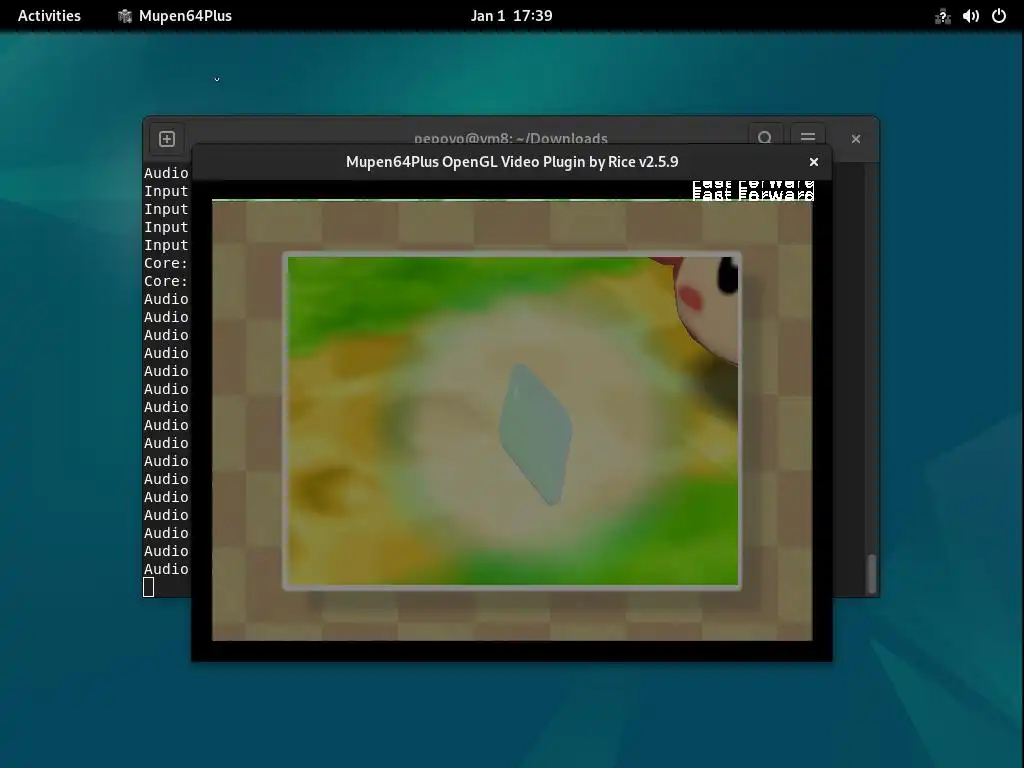Open the volume control icon in top bar
The image size is (1024, 768).
pos(970,16)
